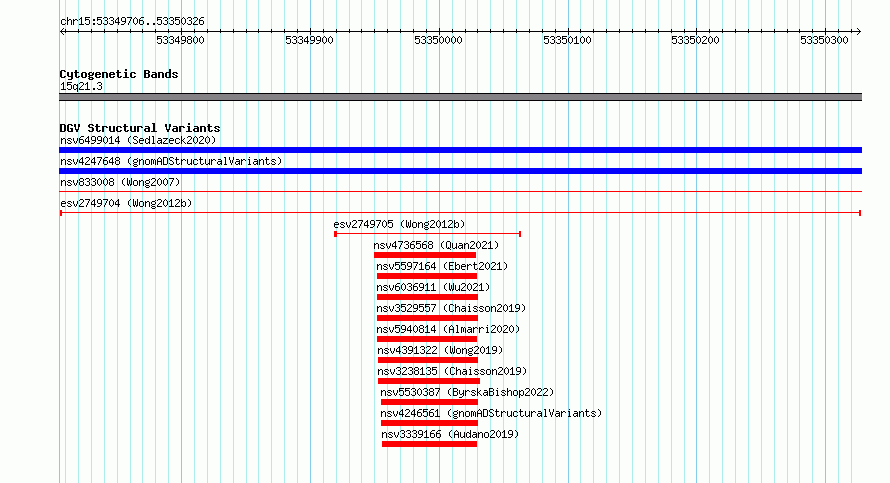Open the nsv4247648 (gnomADStructuralVariants) label
This screenshot has width=890, height=483.
(171, 161)
